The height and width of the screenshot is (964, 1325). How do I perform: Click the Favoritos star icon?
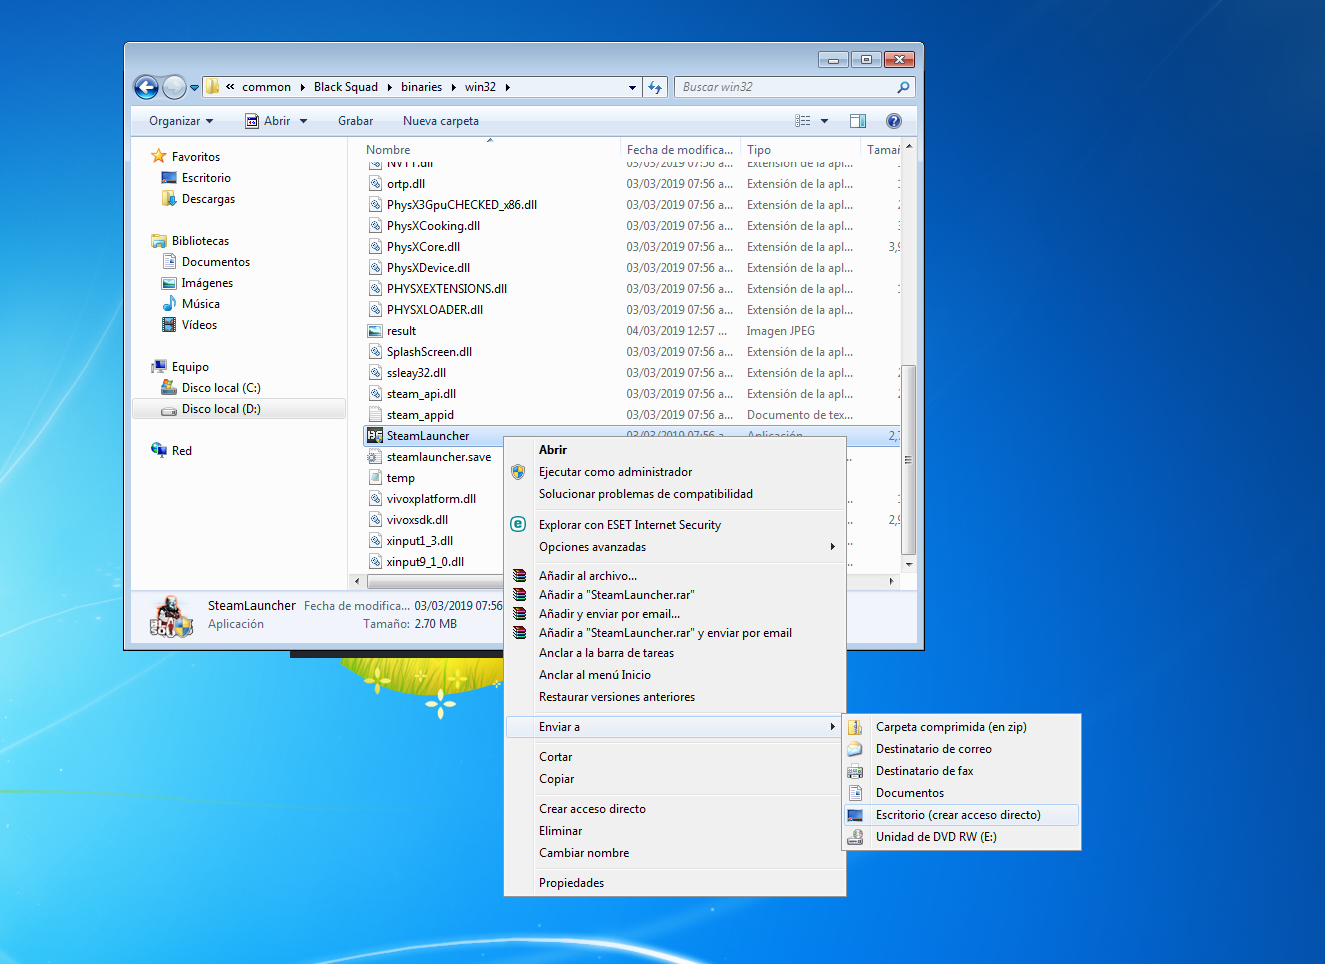tap(158, 156)
